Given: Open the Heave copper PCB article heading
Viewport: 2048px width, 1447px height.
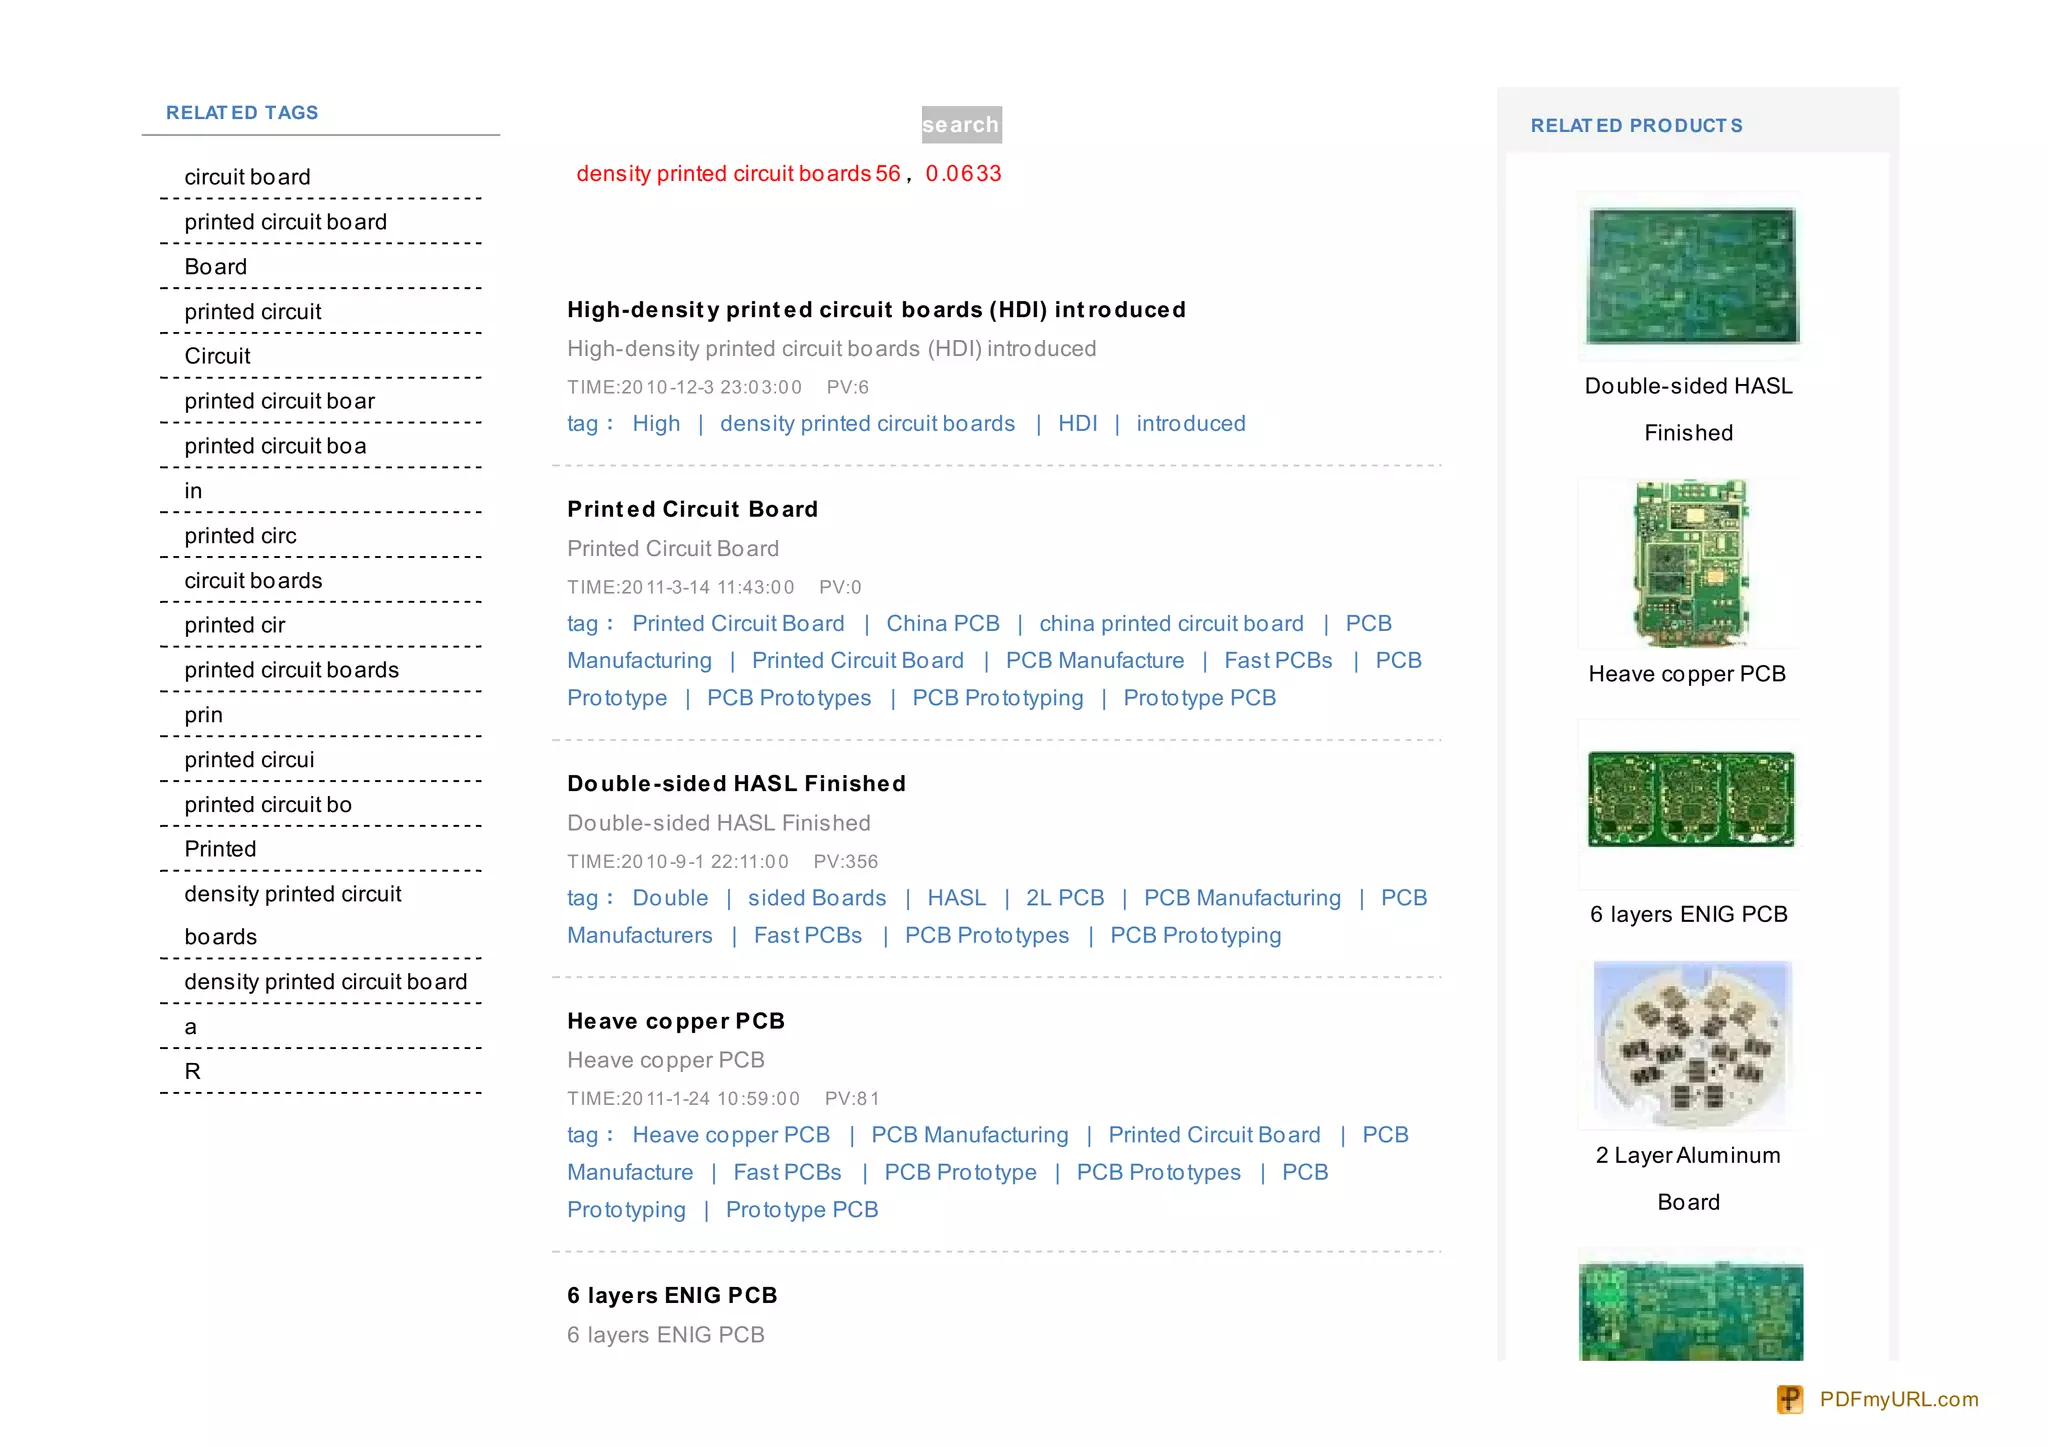Looking at the screenshot, I should pos(675,1021).
